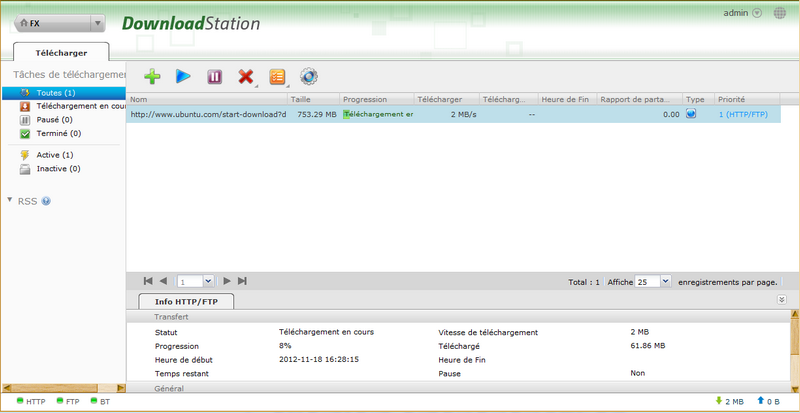Click the BT status indicator
Viewport: 800px width, 413px height.
(x=101, y=401)
